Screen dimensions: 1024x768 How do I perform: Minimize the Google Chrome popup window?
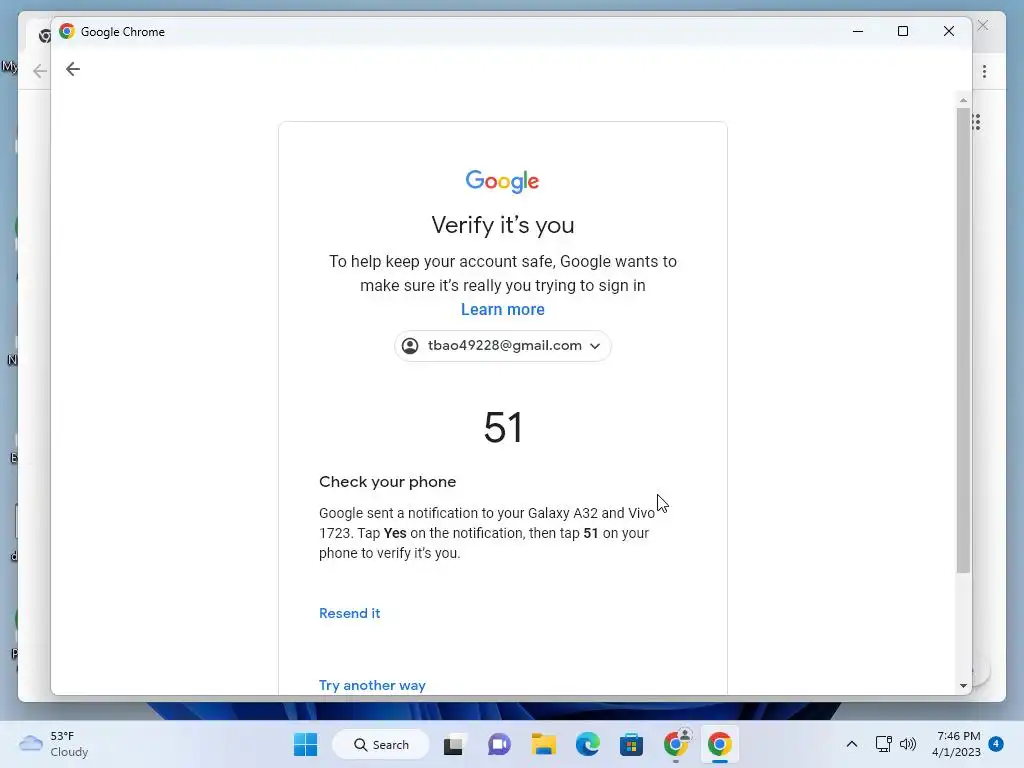pos(857,31)
